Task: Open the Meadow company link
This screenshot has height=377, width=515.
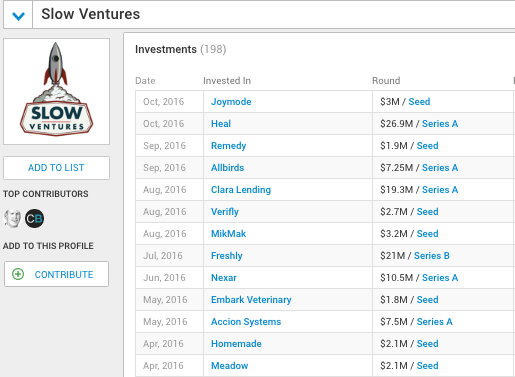Action: 230,366
